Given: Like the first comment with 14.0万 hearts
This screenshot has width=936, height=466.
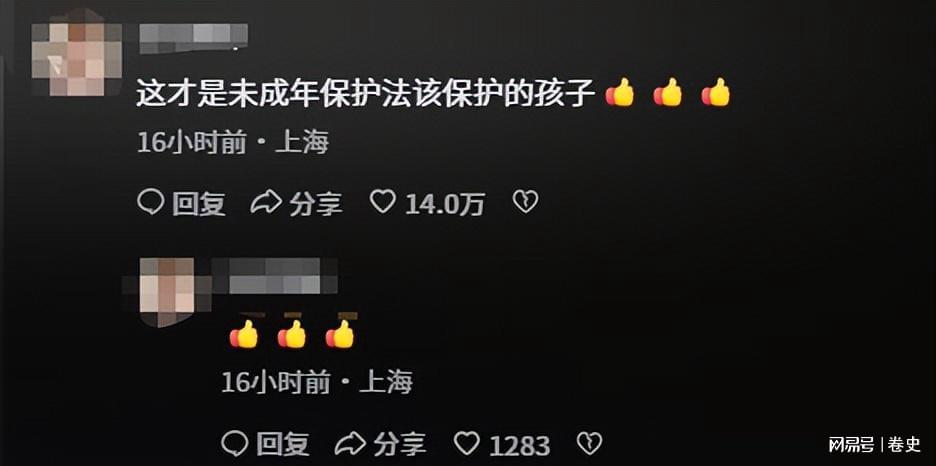Looking at the screenshot, I should point(382,202).
